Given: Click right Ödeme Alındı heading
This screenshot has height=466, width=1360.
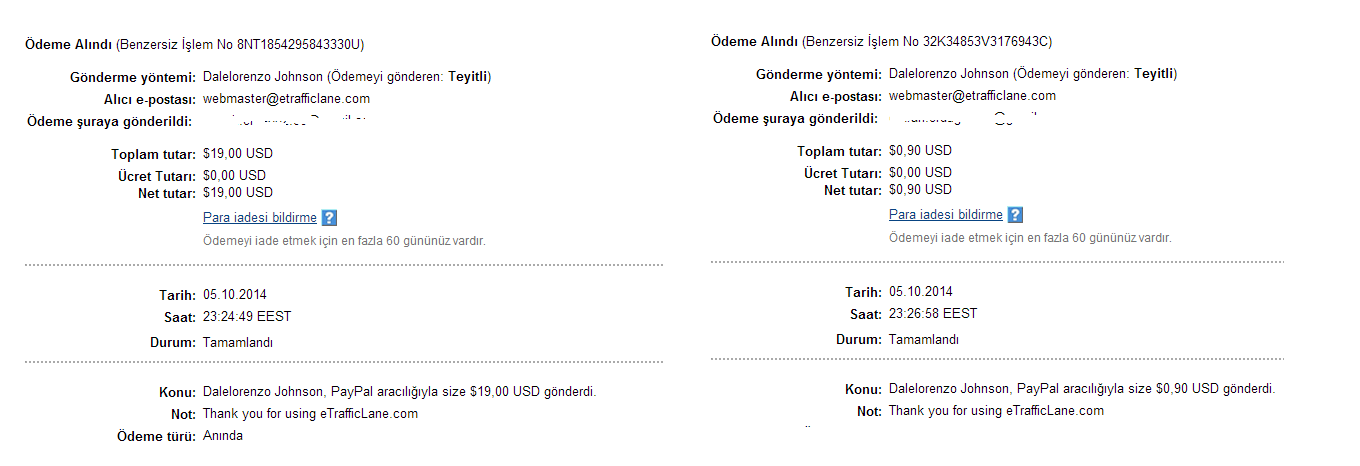Looking at the screenshot, I should [754, 42].
